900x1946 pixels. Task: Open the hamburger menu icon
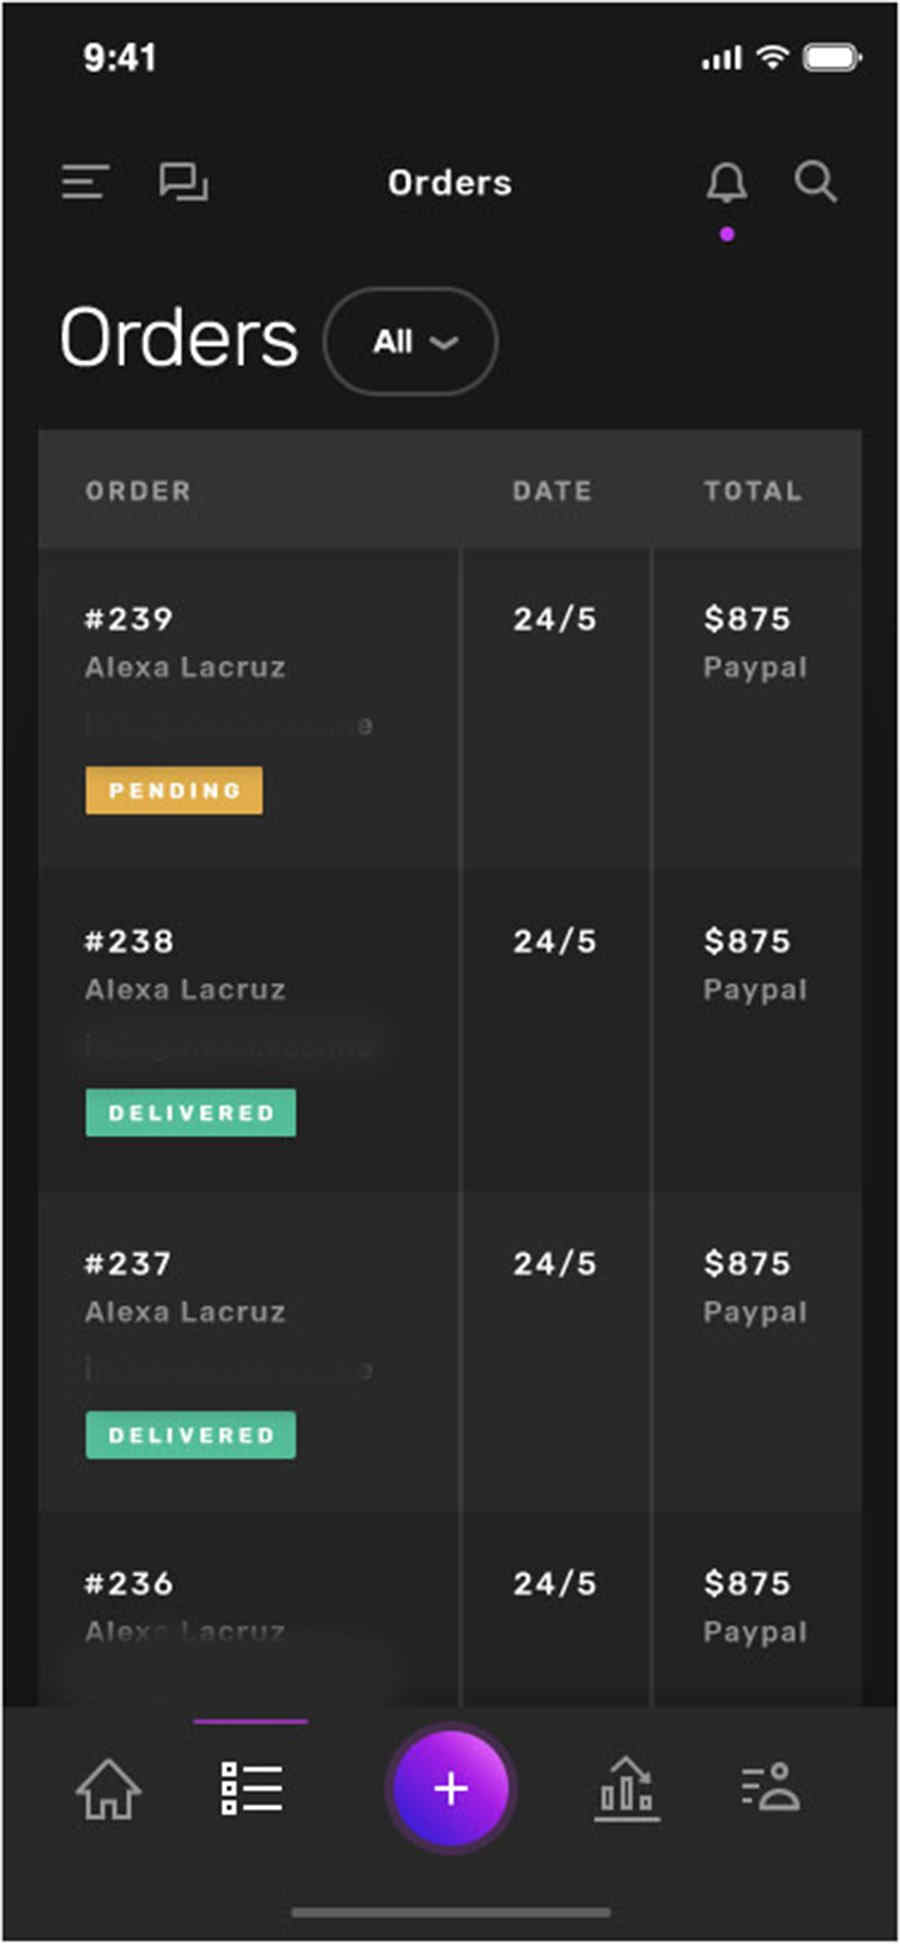85,182
